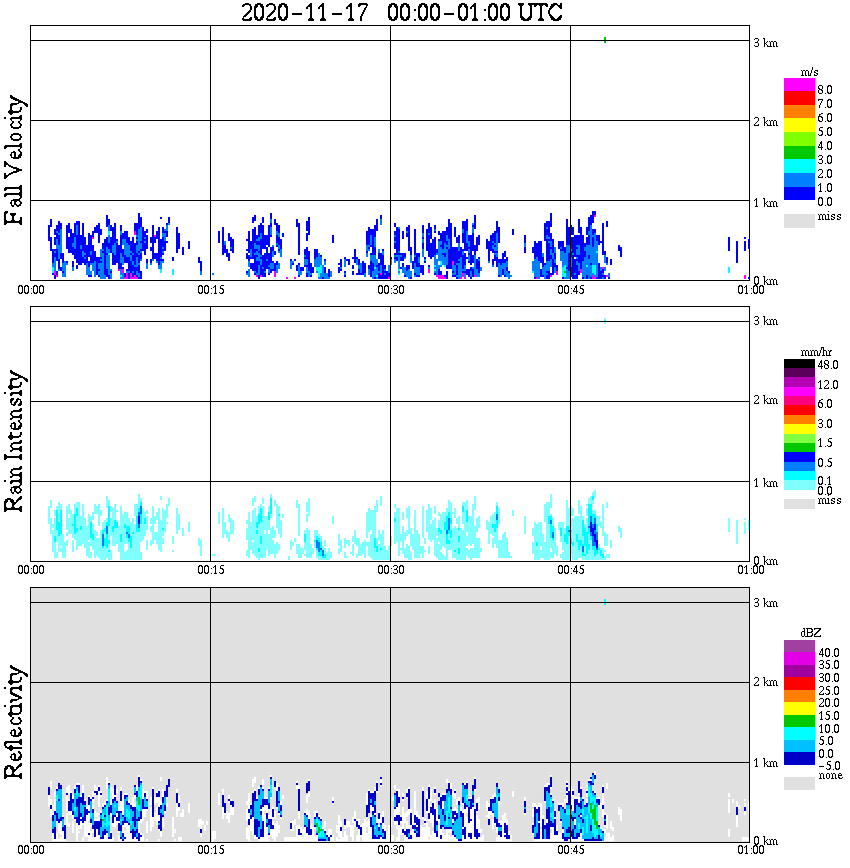The height and width of the screenshot is (868, 850).
Task: Pick the orange 6.0 m/s legend swatch
Action: click(x=799, y=111)
